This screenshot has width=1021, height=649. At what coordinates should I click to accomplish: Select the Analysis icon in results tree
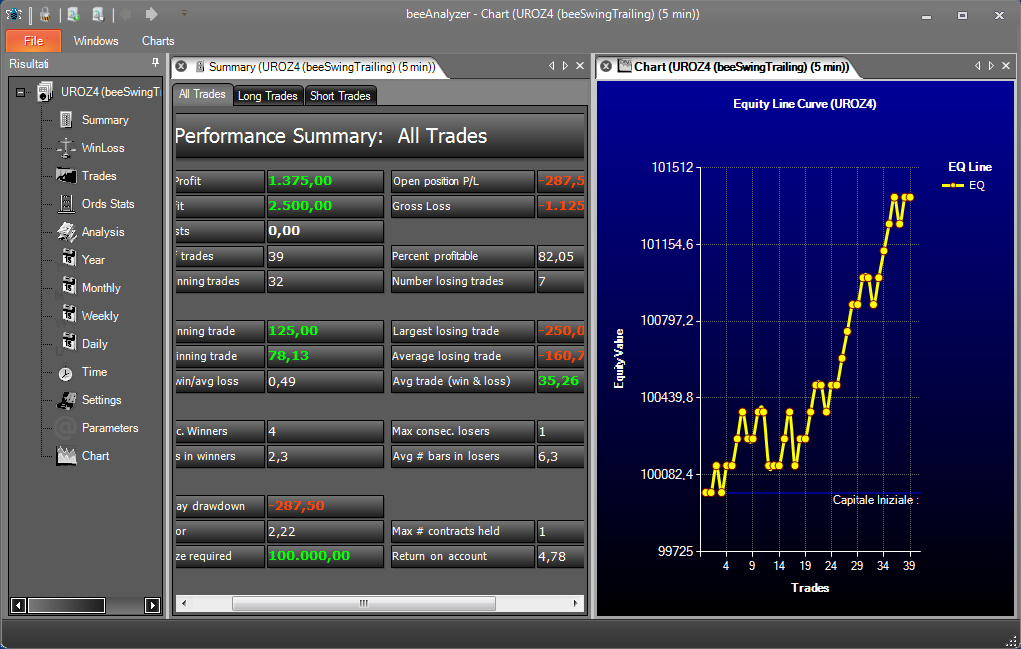tap(66, 232)
